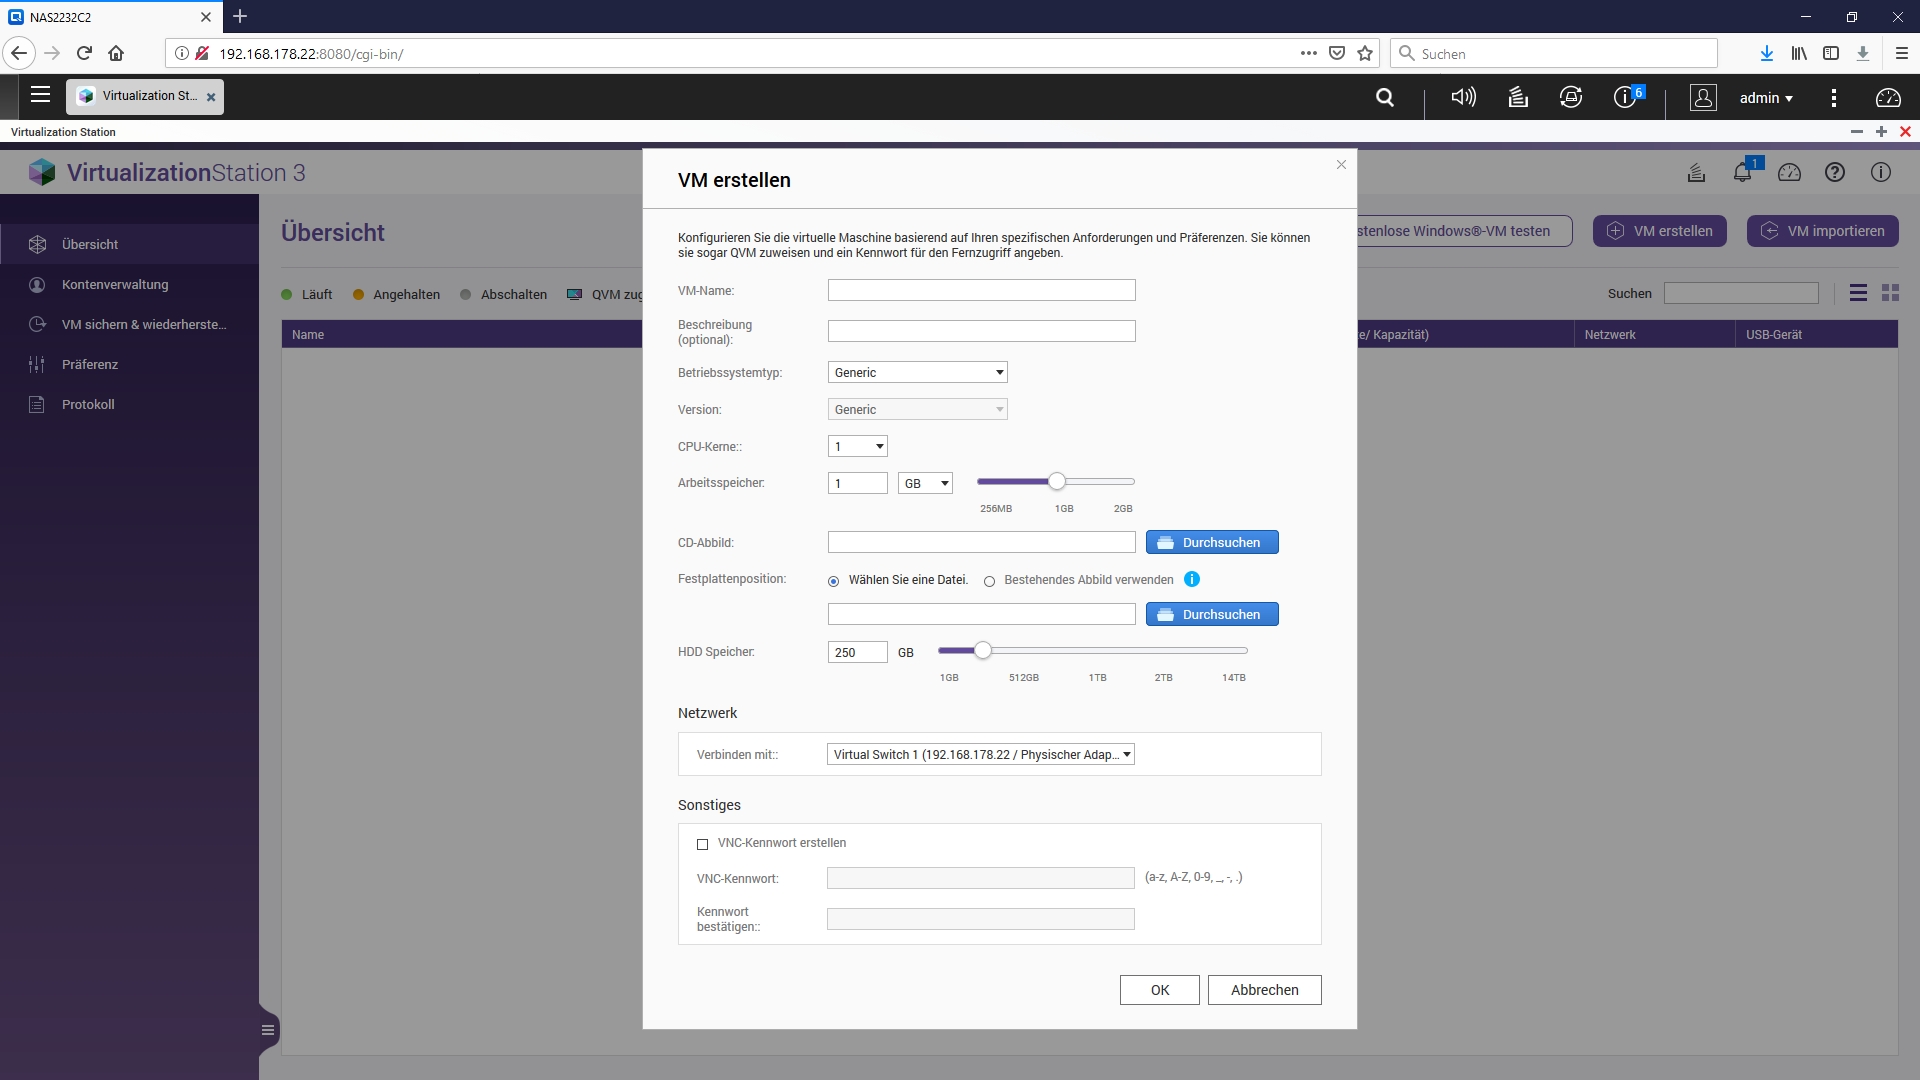Open the QTS main hamburger menu
Image resolution: width=1920 pixels, height=1080 pixels.
[40, 95]
